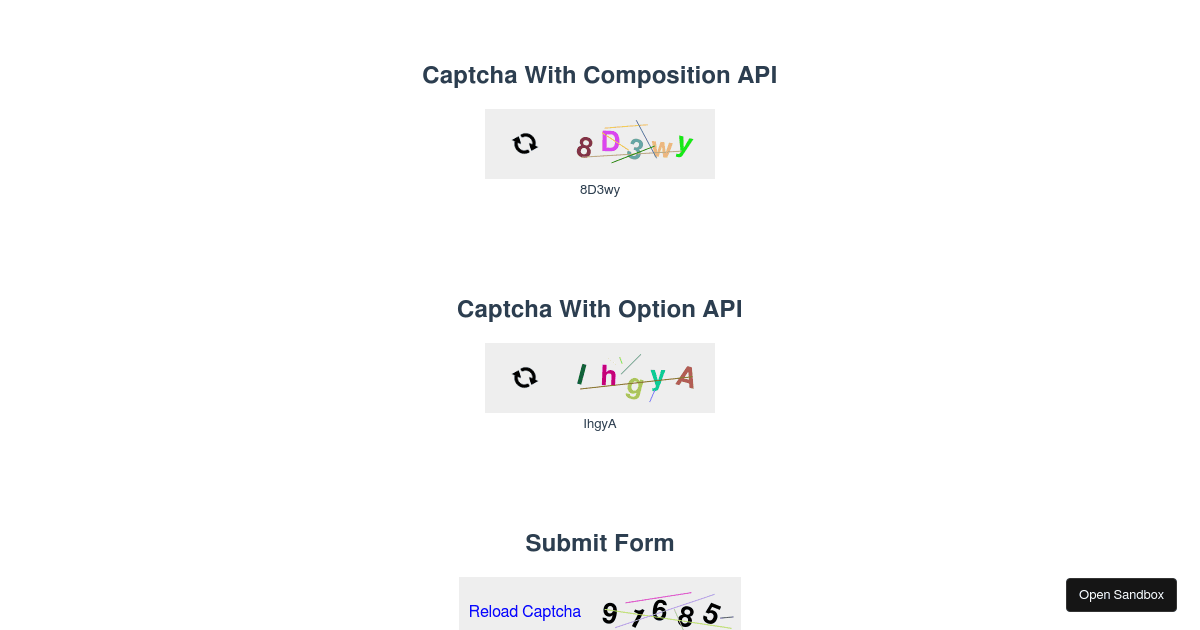The height and width of the screenshot is (630, 1200).
Task: Click the plain 8D3wy text label
Action: [600, 190]
